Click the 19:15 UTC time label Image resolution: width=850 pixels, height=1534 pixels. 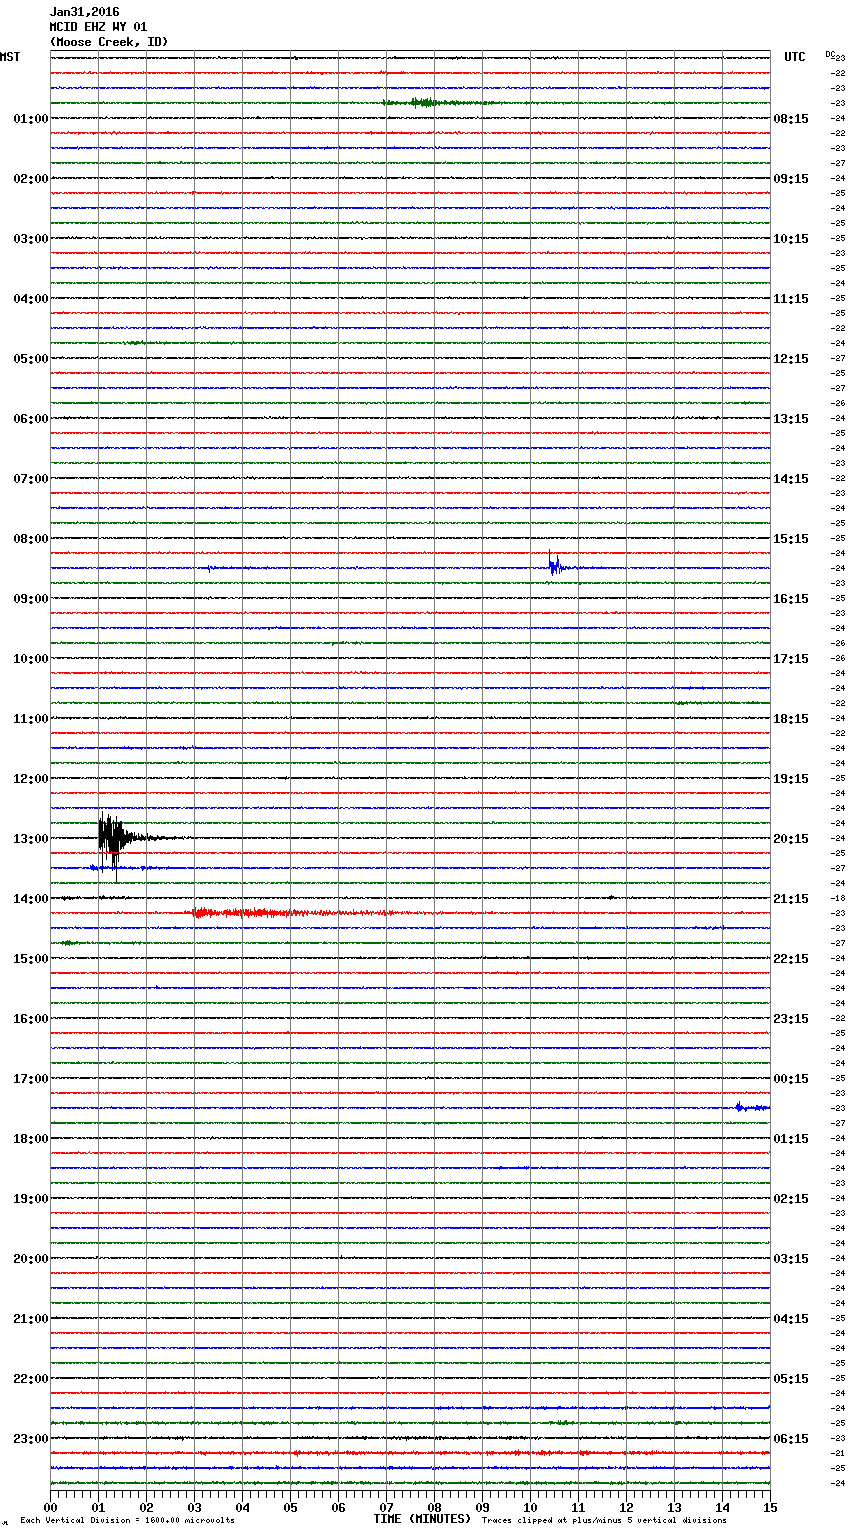(791, 779)
